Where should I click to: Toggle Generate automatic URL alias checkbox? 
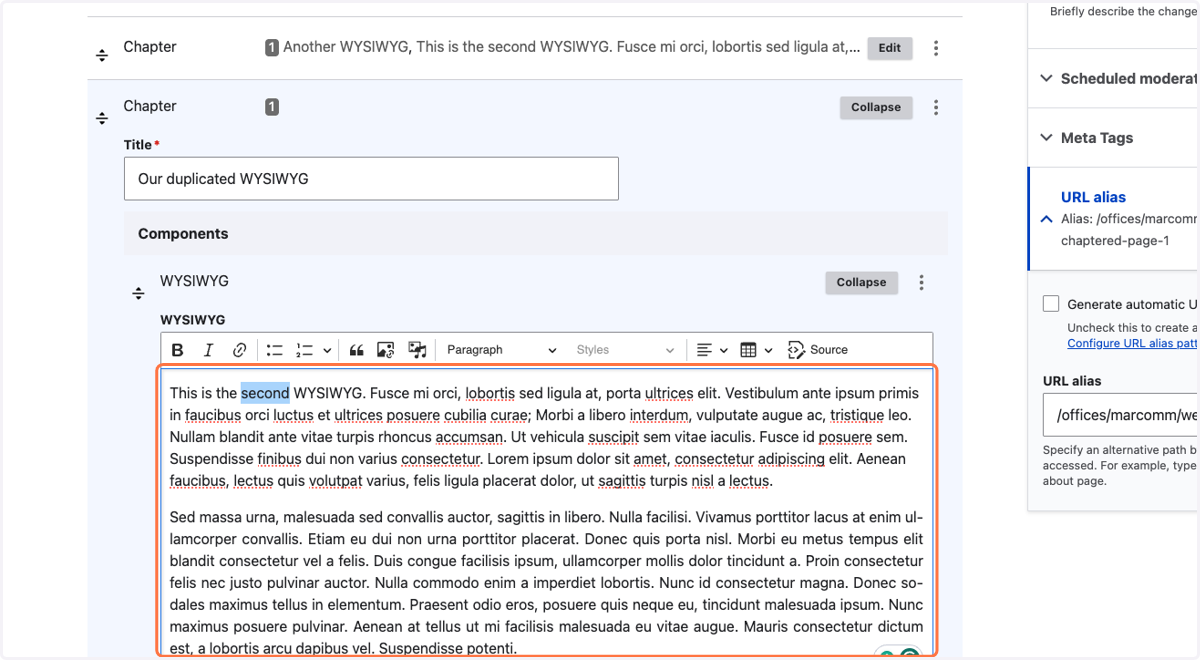tap(1051, 304)
